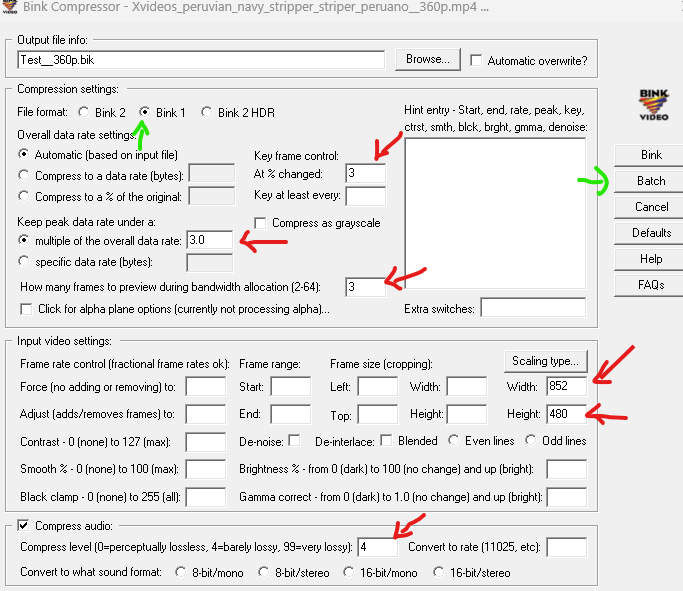Click the Brightness % value field
The image size is (683, 591).
[x=566, y=469]
